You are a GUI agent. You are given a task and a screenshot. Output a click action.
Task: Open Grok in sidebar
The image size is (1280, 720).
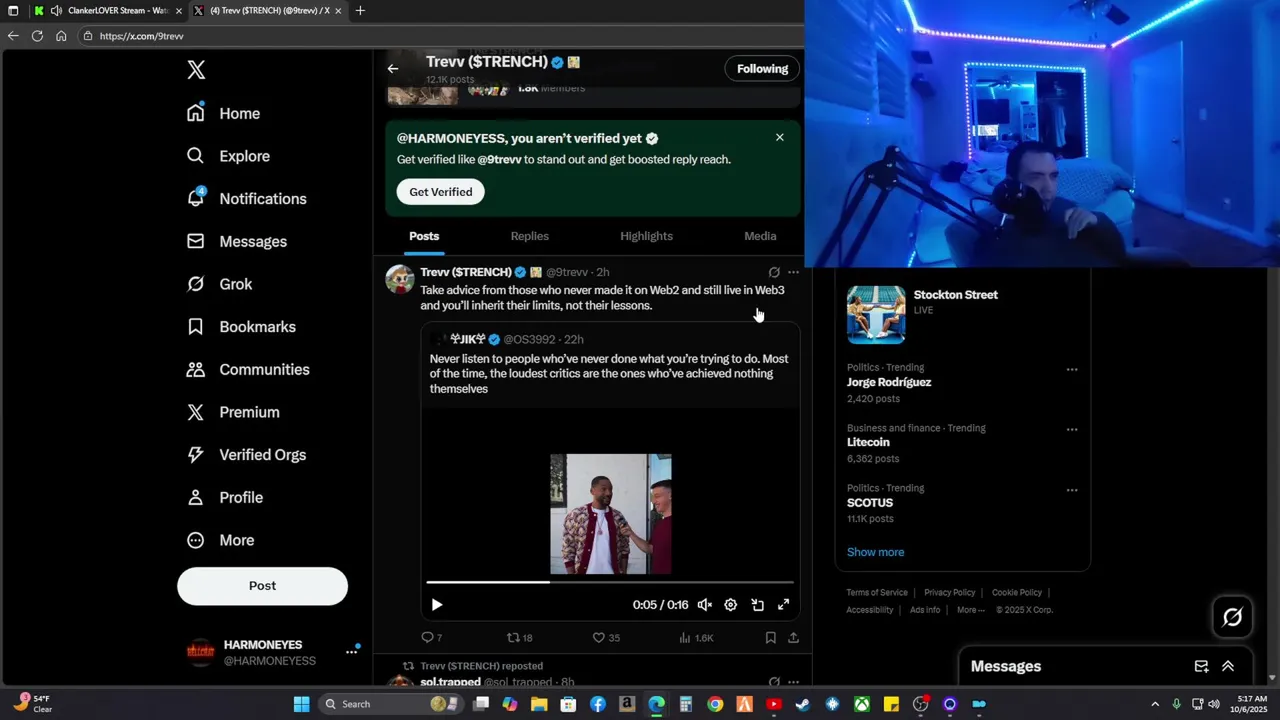click(219, 284)
